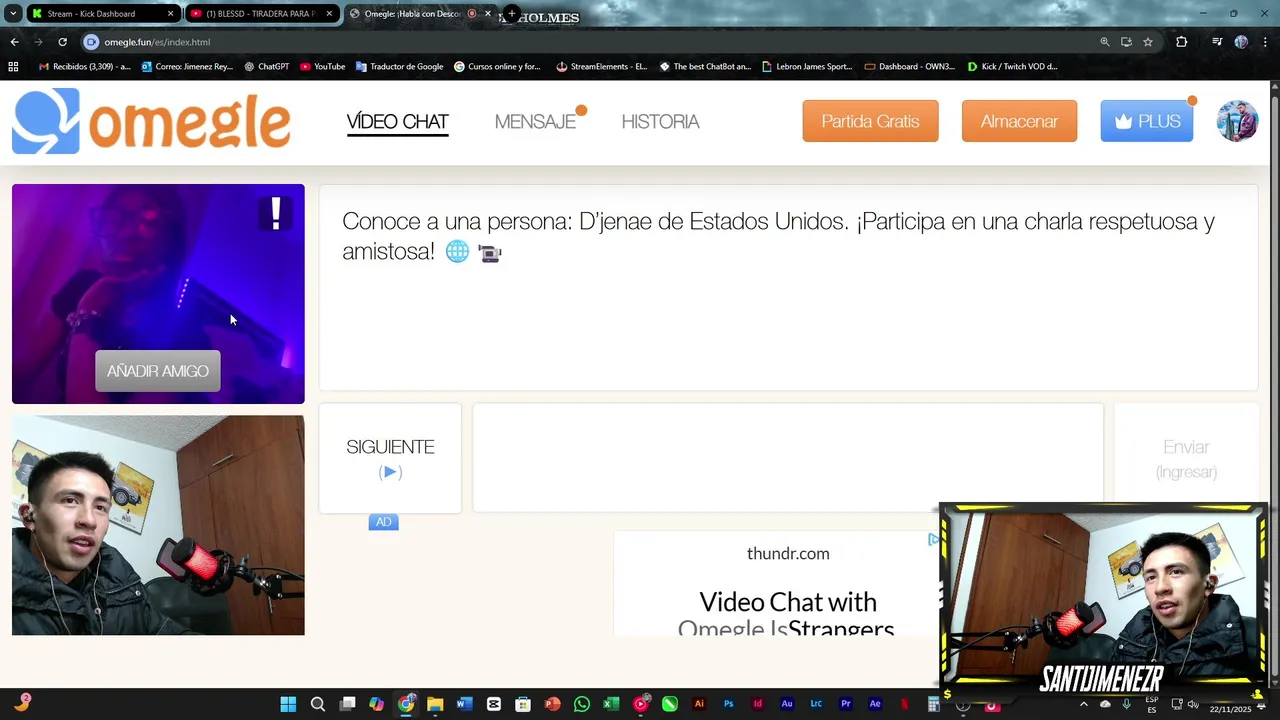Open Task View in the taskbar

tap(347, 704)
